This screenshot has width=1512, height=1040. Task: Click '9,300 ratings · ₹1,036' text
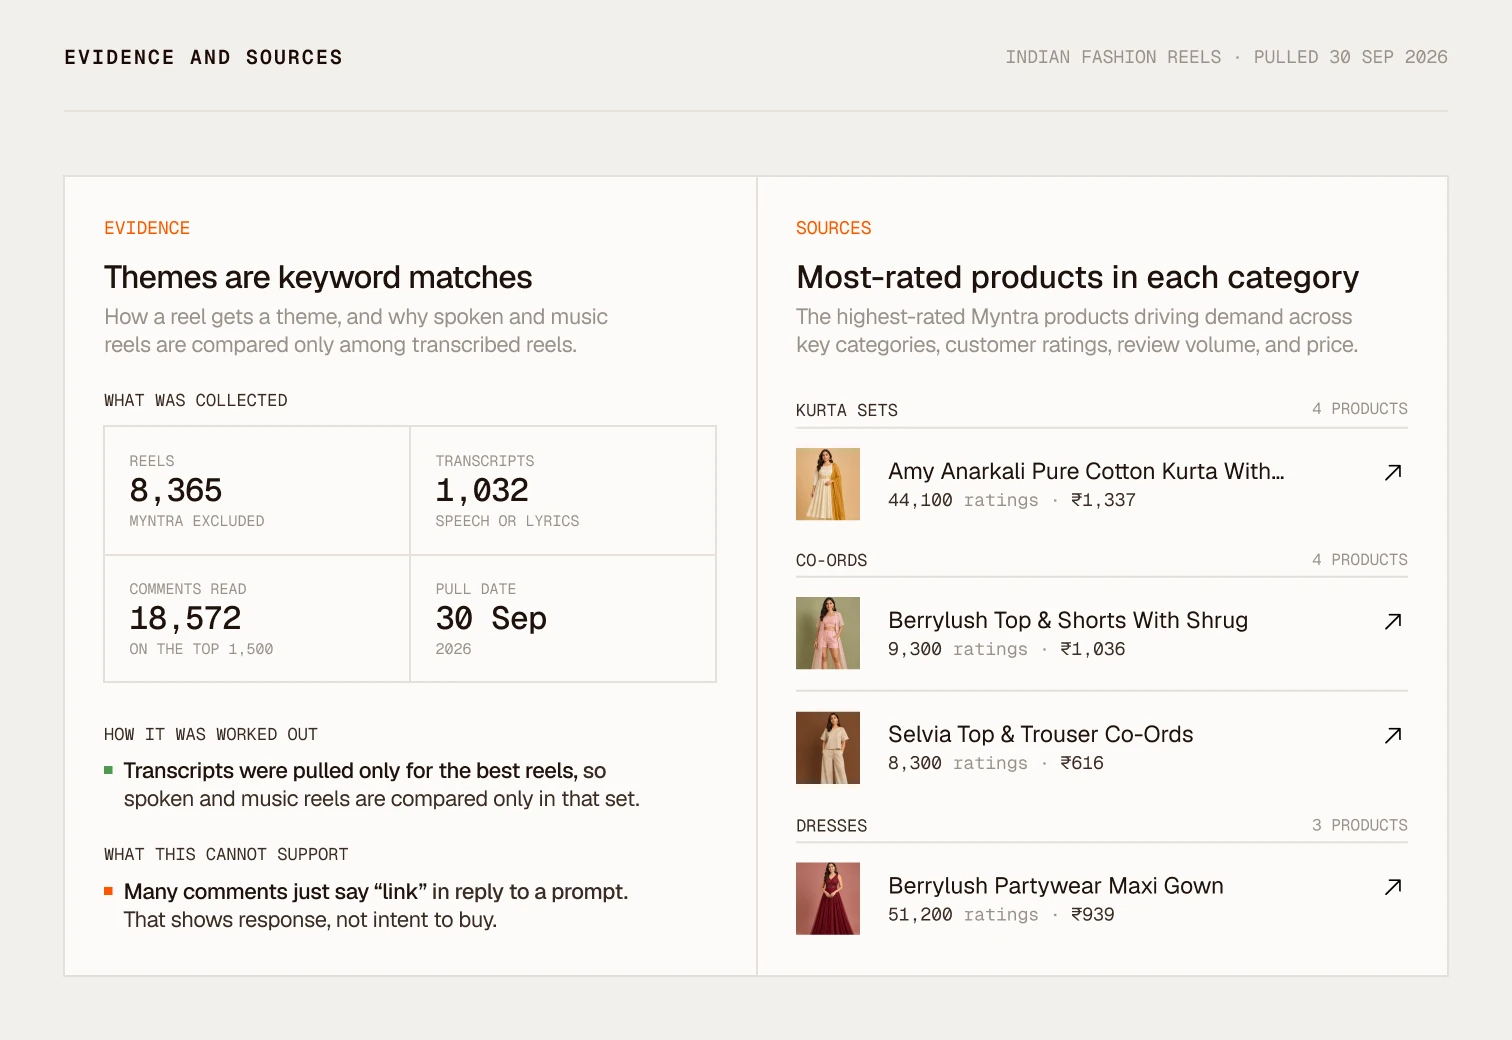[1007, 649]
